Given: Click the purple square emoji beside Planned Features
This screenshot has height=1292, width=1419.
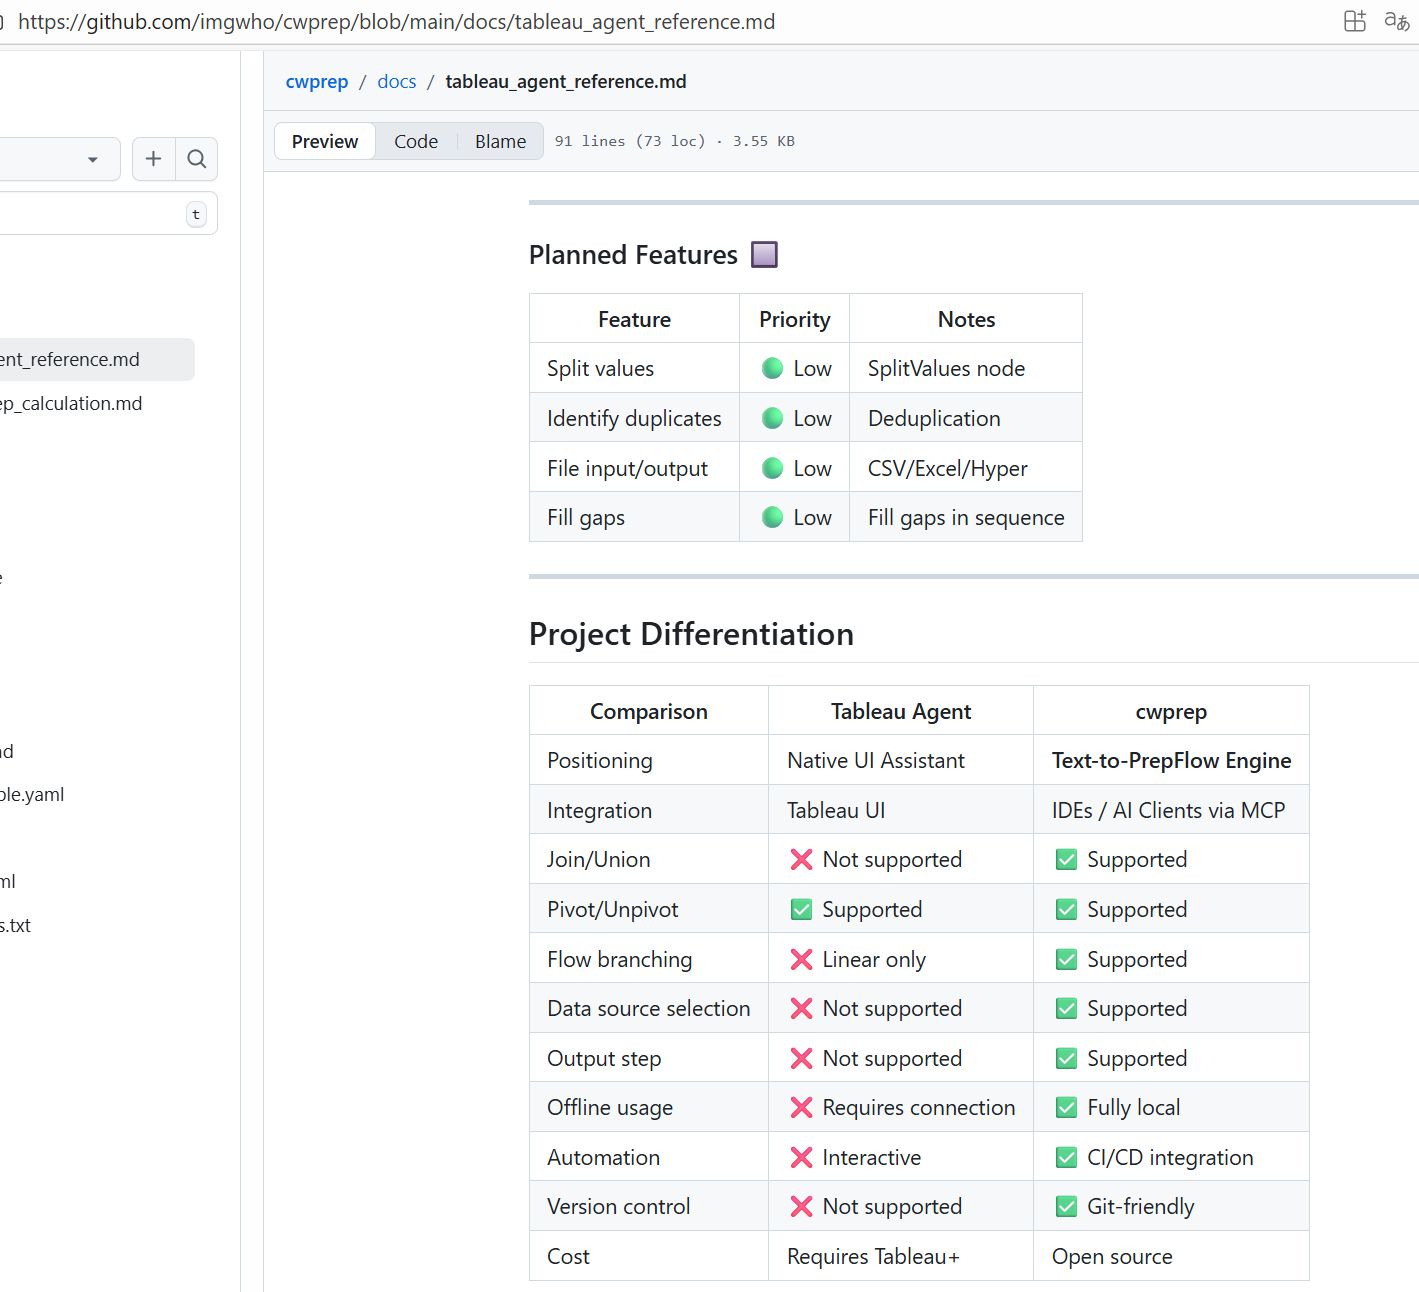Looking at the screenshot, I should tap(764, 255).
